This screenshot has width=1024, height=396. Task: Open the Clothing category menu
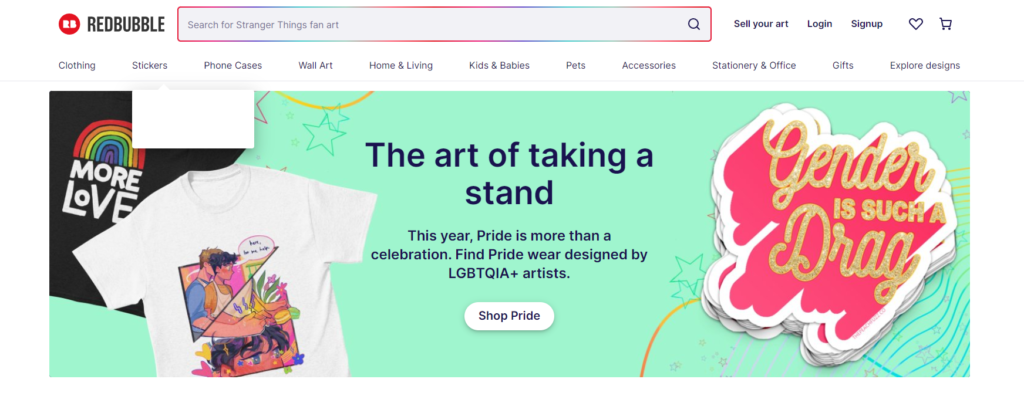click(x=77, y=65)
